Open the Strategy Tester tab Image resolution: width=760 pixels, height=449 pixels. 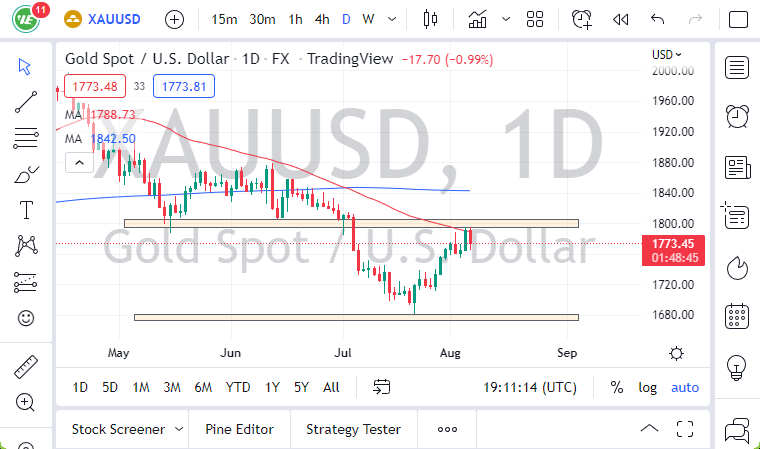tap(353, 429)
